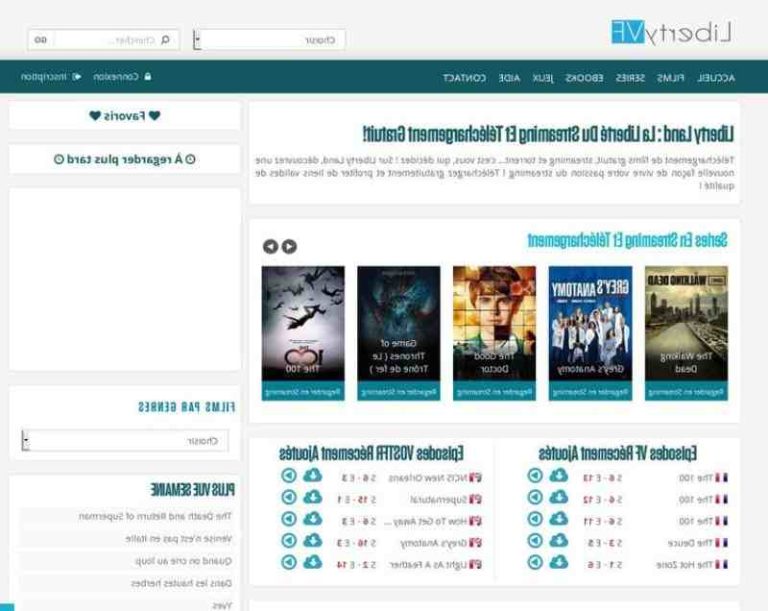Viewport: 768px width, 611px height.
Task: Open The Death and Return of Superman
Action: pyautogui.click(x=155, y=516)
